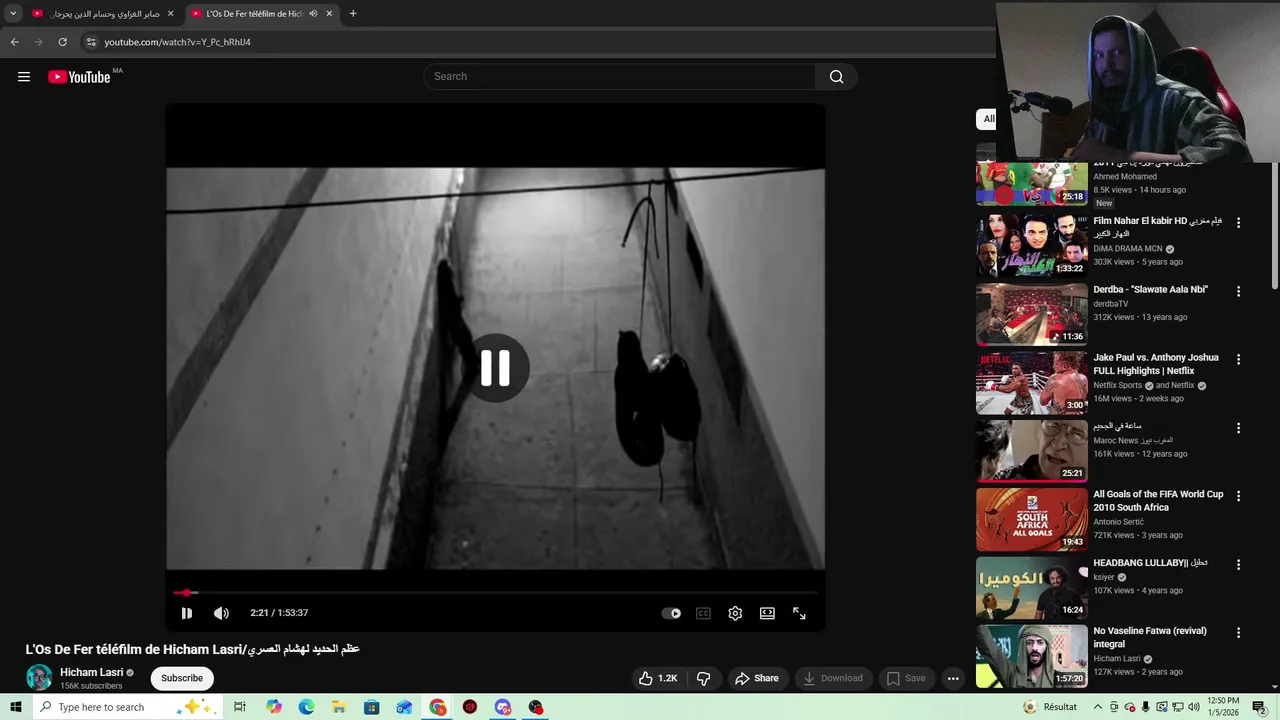Open Microsoft Store from the taskbar
This screenshot has height=720, width=1280.
371,707
